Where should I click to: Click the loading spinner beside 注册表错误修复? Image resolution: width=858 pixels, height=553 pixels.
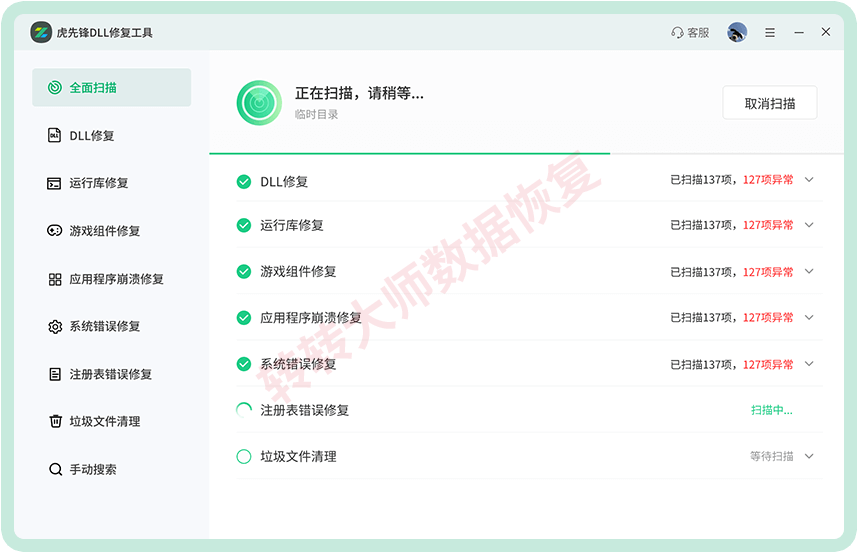(x=244, y=410)
